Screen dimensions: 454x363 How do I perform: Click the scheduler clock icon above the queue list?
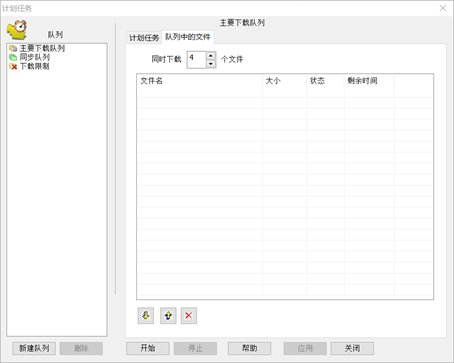(17, 29)
